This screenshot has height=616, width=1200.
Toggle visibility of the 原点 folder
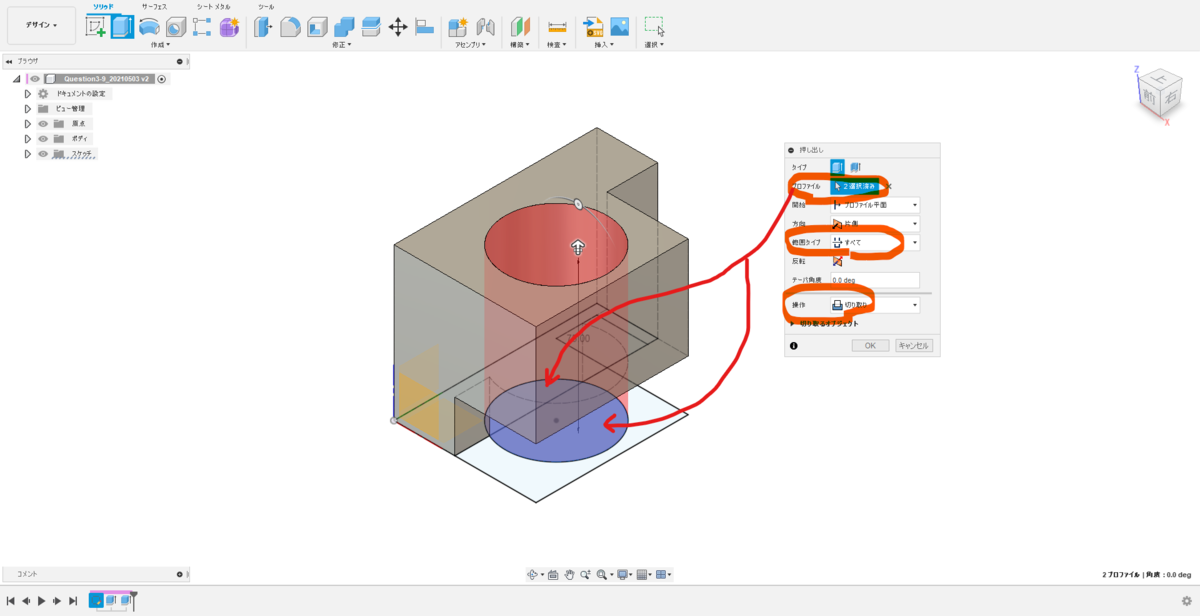pyautogui.click(x=43, y=124)
